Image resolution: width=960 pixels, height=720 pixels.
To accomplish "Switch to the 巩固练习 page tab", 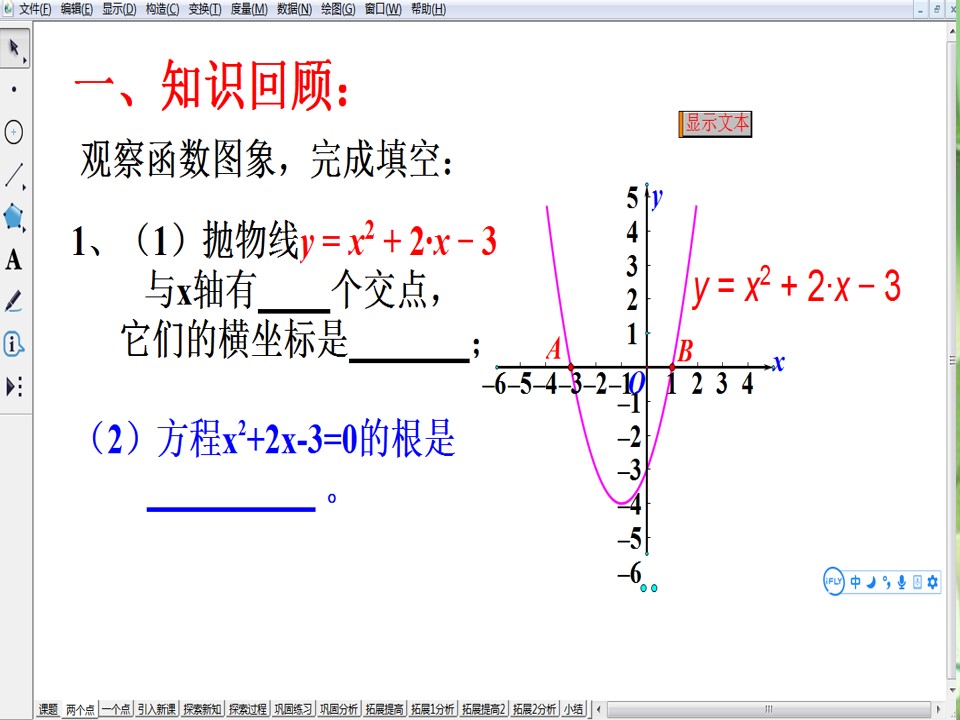I will point(293,710).
